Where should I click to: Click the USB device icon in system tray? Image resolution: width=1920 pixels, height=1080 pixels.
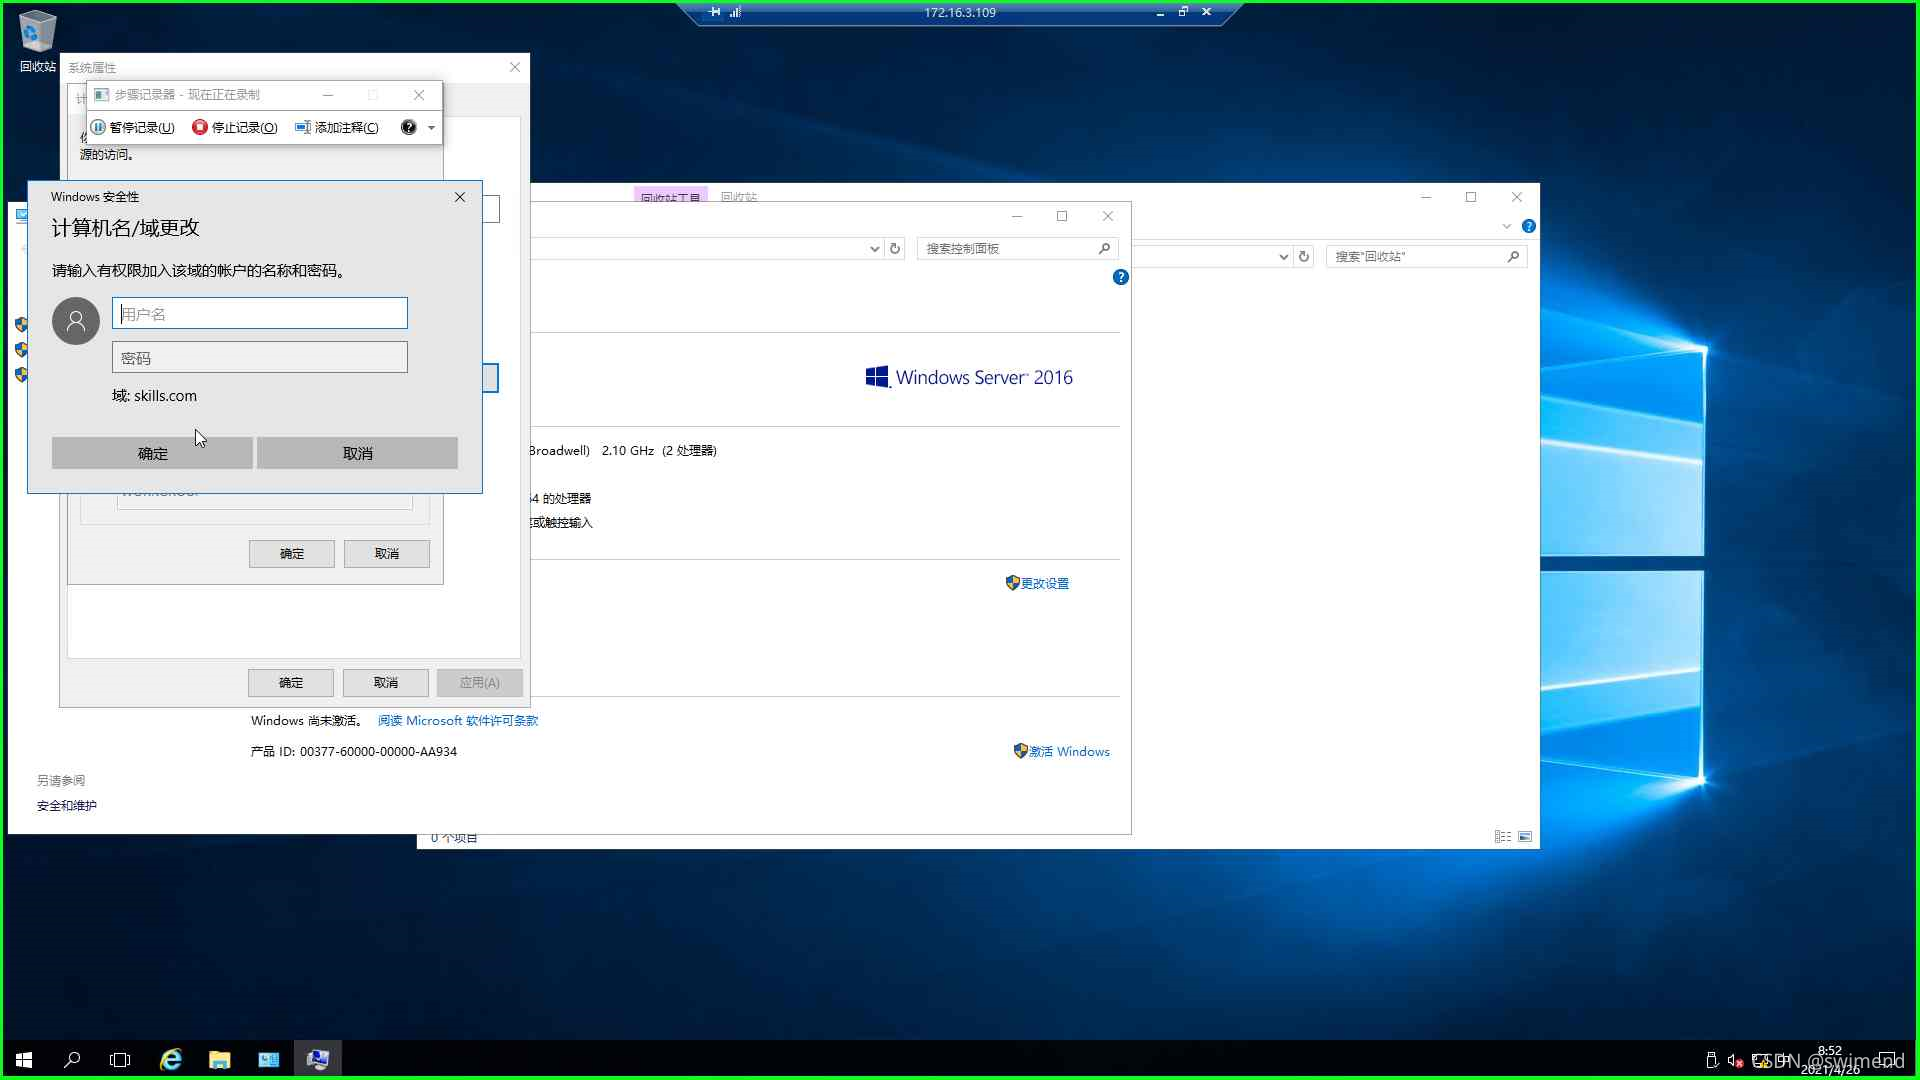pos(1711,1060)
